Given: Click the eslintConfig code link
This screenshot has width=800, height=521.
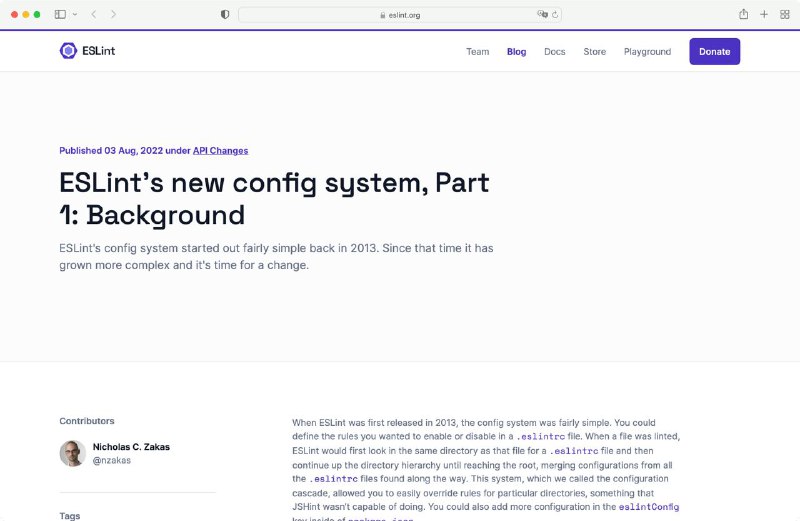Looking at the screenshot, I should 648,507.
